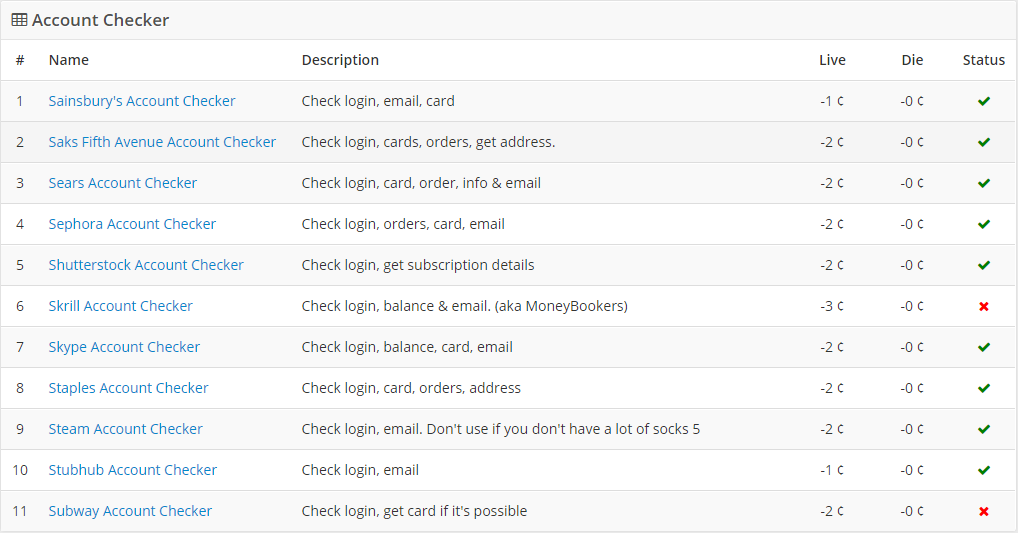Click the green check status for Skype
This screenshot has width=1018, height=533.
984,347
